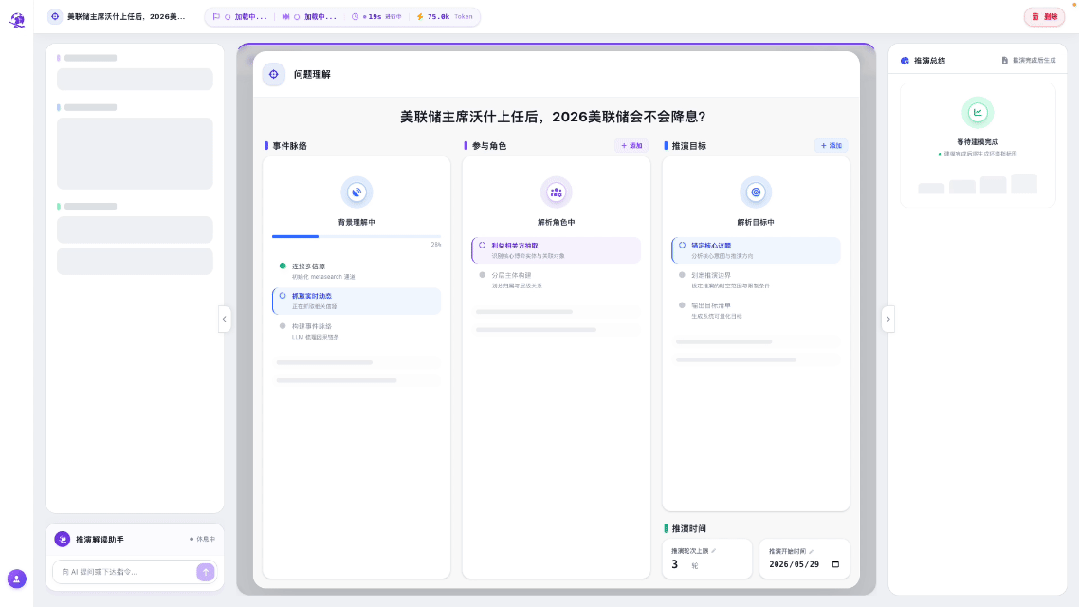Click the flag icon in the status pill

click(216, 17)
